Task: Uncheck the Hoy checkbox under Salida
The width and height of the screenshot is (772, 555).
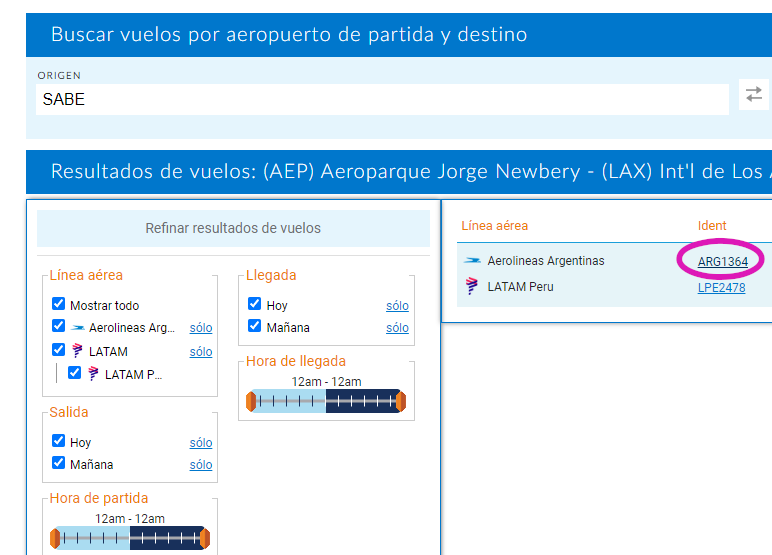Action: [59, 442]
